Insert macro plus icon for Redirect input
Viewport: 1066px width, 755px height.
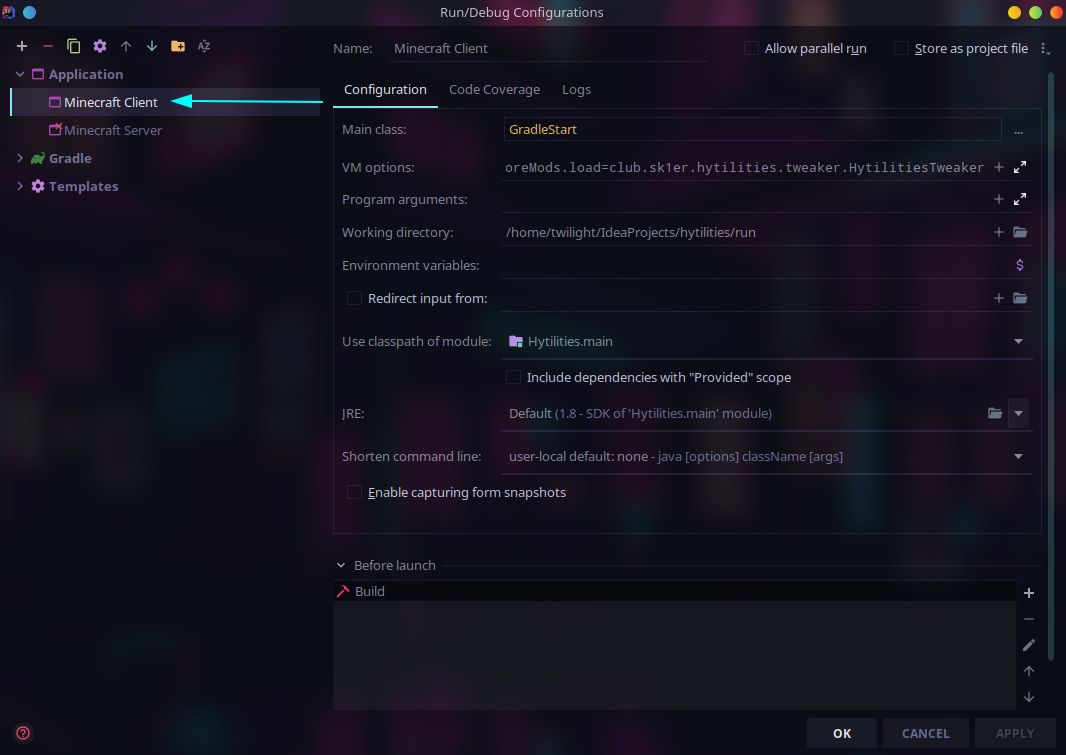(x=998, y=298)
